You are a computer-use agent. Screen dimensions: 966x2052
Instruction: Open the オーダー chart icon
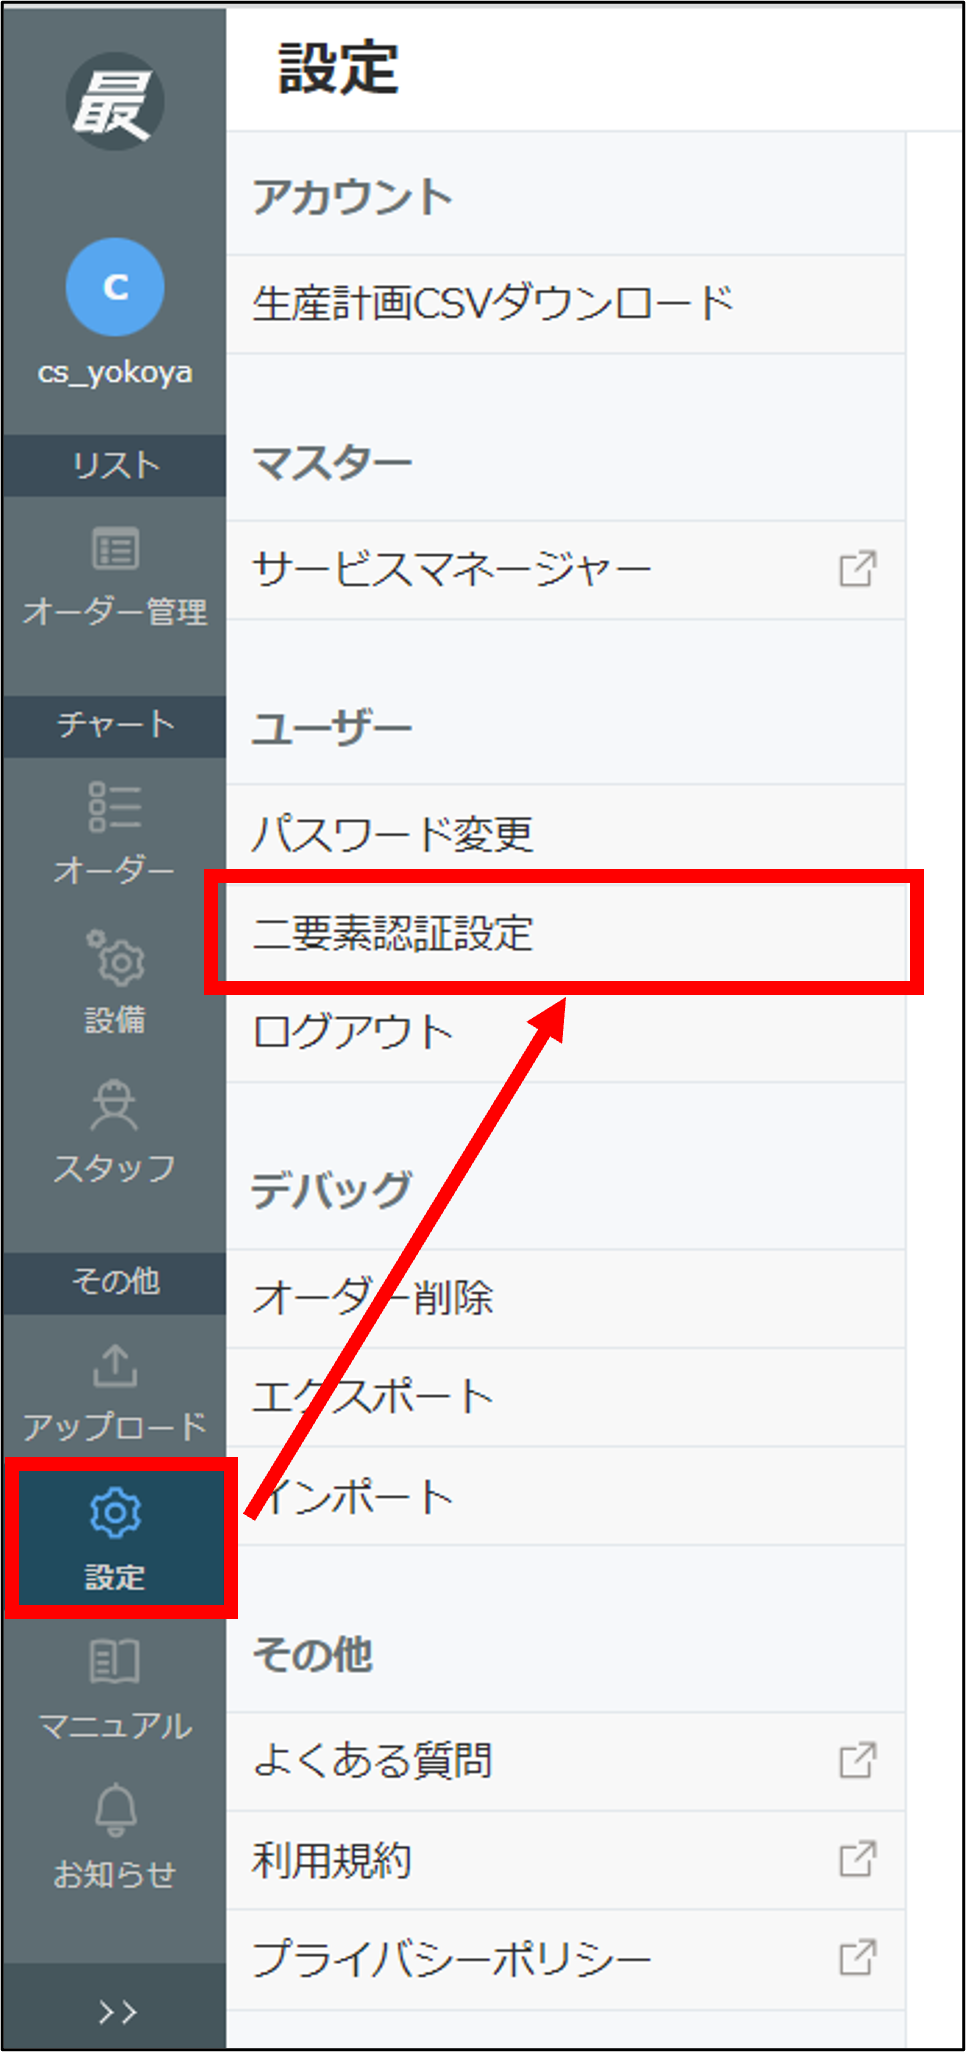115,806
